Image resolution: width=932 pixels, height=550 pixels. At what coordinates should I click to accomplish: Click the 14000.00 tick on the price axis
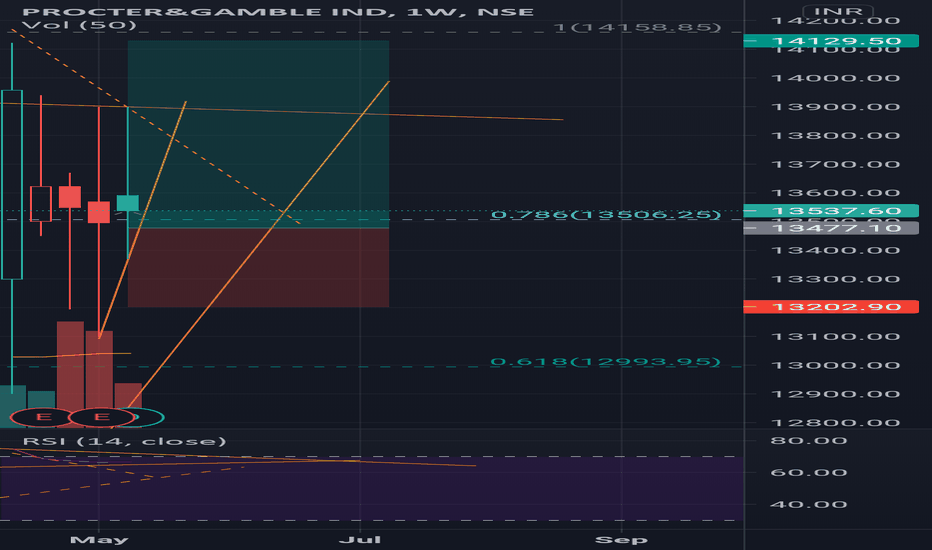[835, 78]
